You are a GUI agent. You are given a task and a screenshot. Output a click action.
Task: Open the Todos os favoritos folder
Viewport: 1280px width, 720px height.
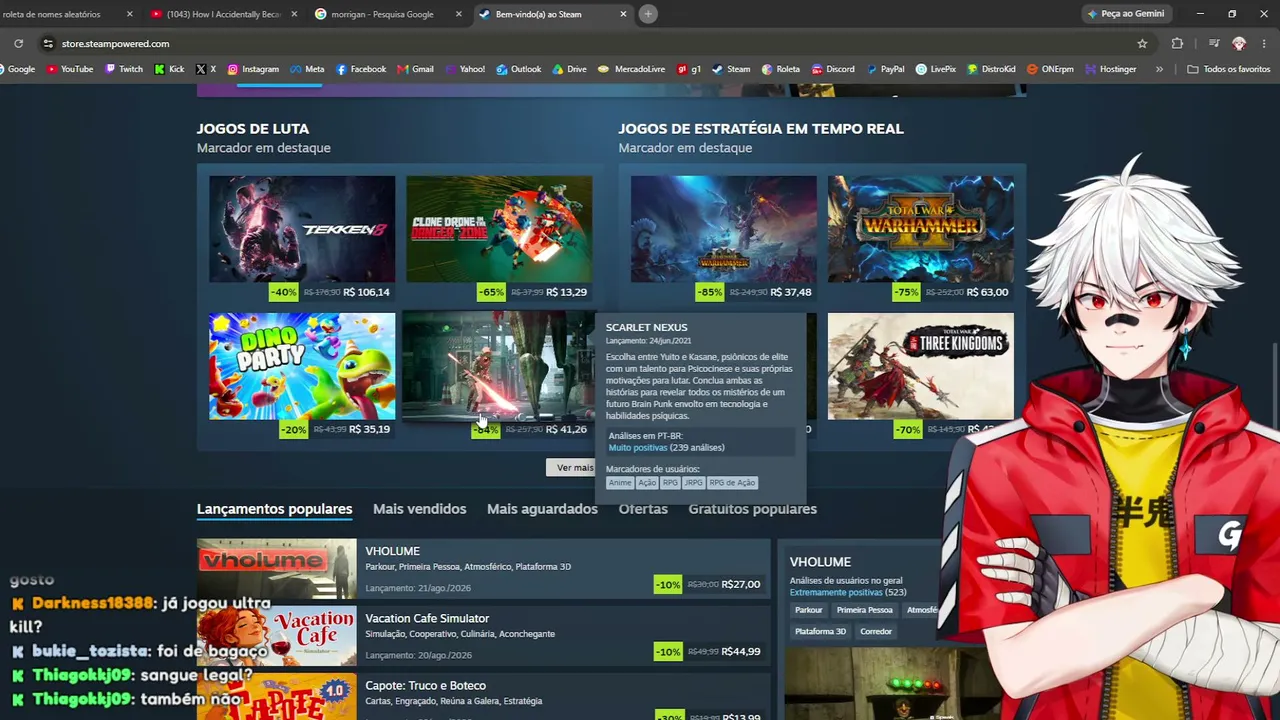click(1228, 69)
